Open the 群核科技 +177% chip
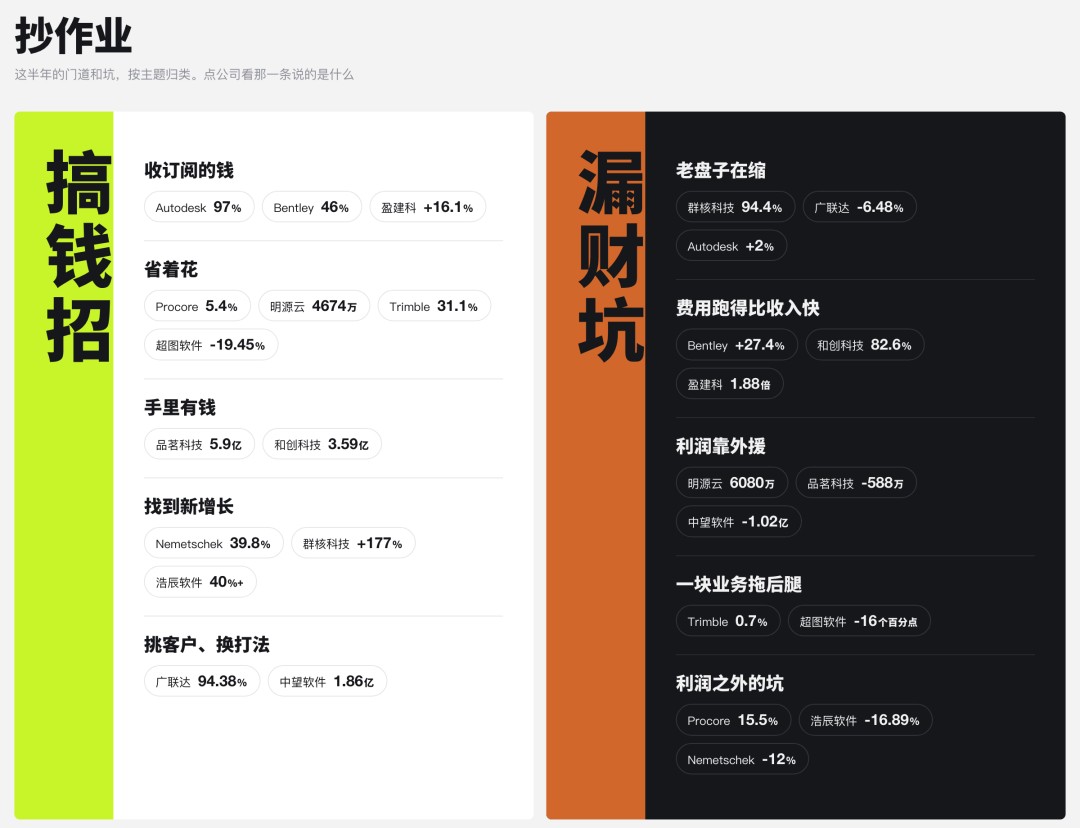This screenshot has width=1080, height=828. point(353,544)
